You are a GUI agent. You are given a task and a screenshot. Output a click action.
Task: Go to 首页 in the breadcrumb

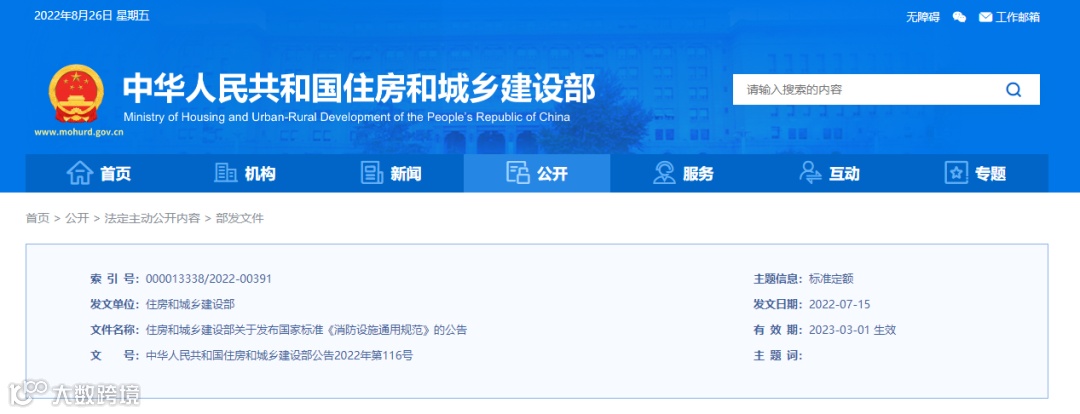(x=37, y=218)
